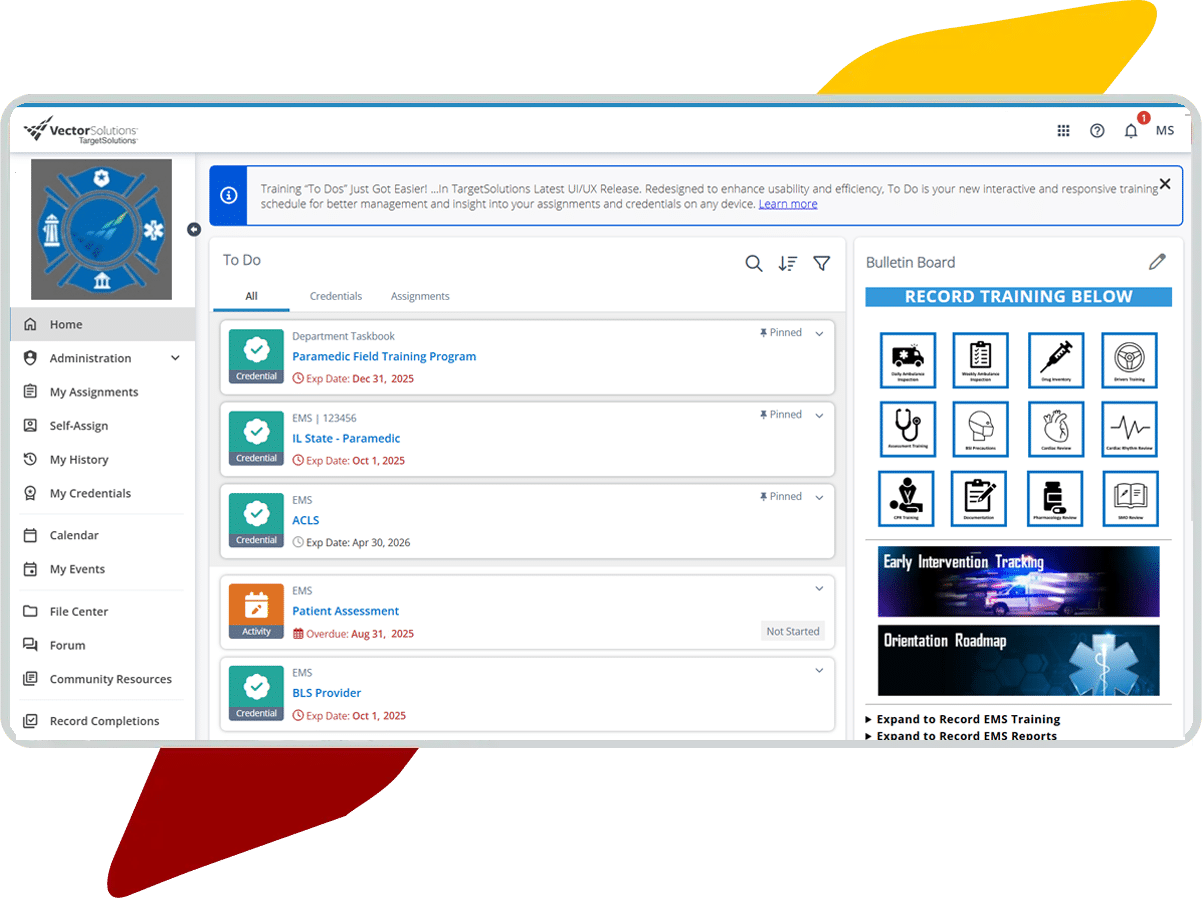Expand the Administration menu chevron
The height and width of the screenshot is (898, 1202).
[x=175, y=357]
